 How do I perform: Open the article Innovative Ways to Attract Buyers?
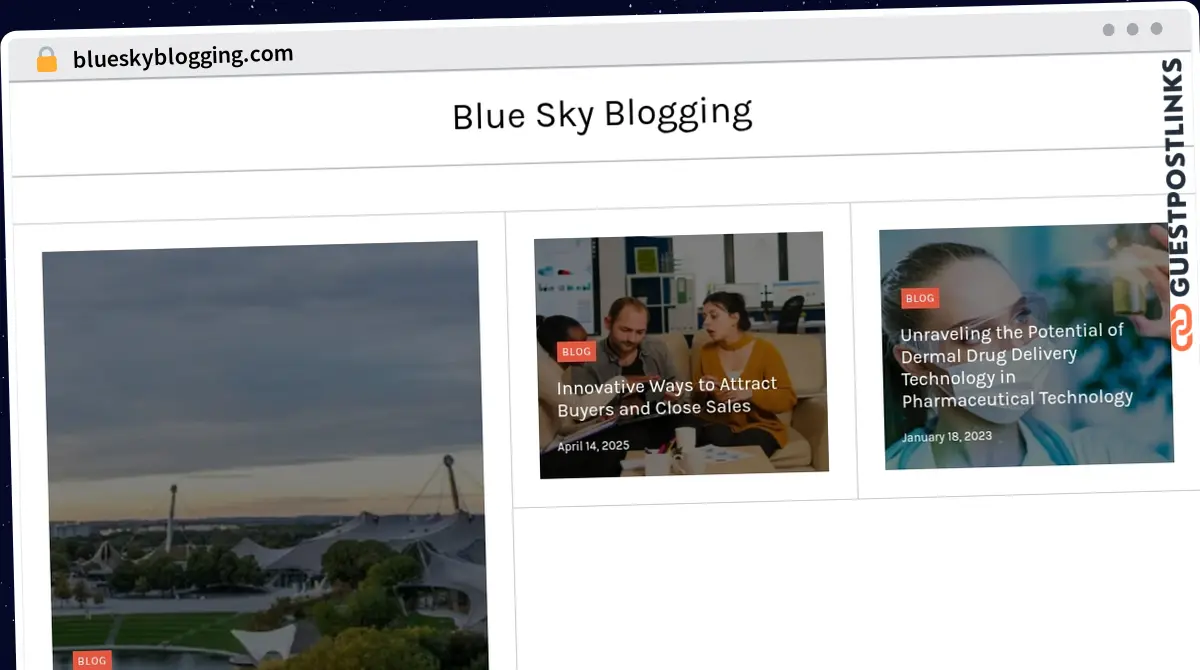667,397
